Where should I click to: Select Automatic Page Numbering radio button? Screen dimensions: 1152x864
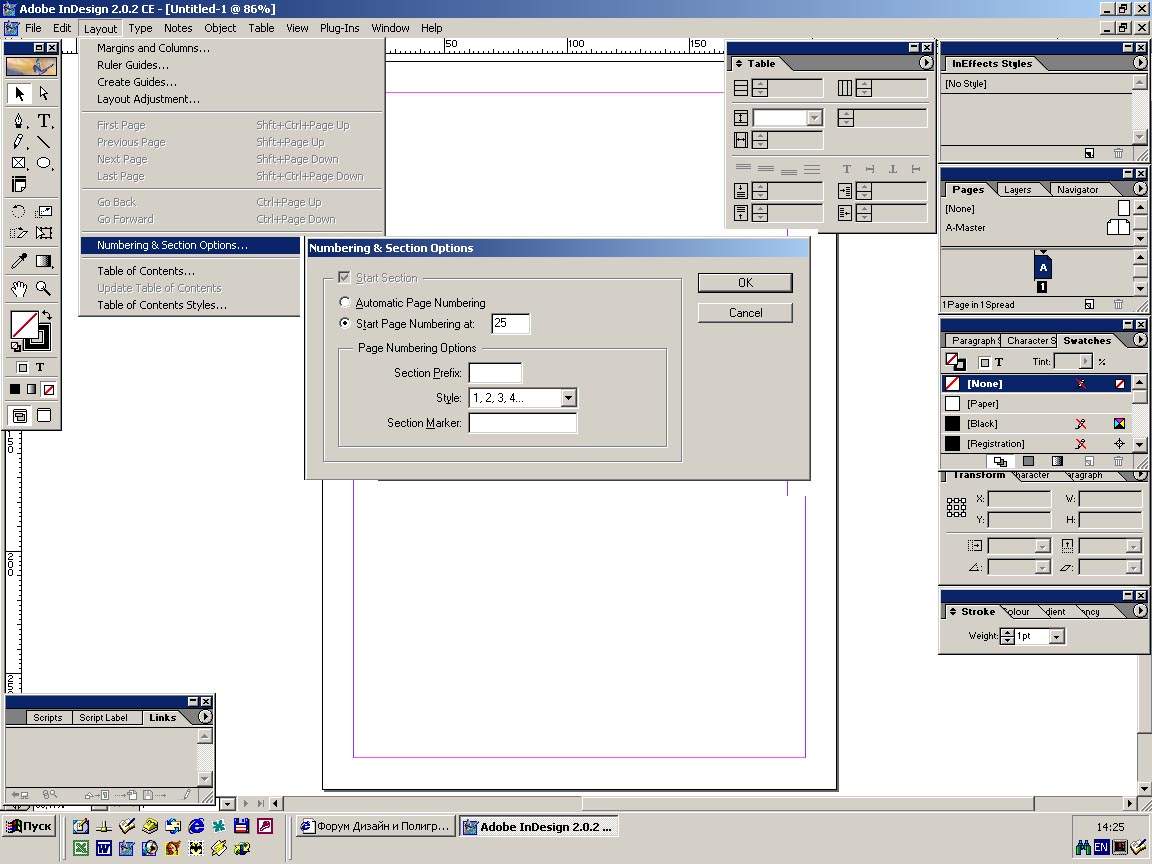[x=345, y=303]
